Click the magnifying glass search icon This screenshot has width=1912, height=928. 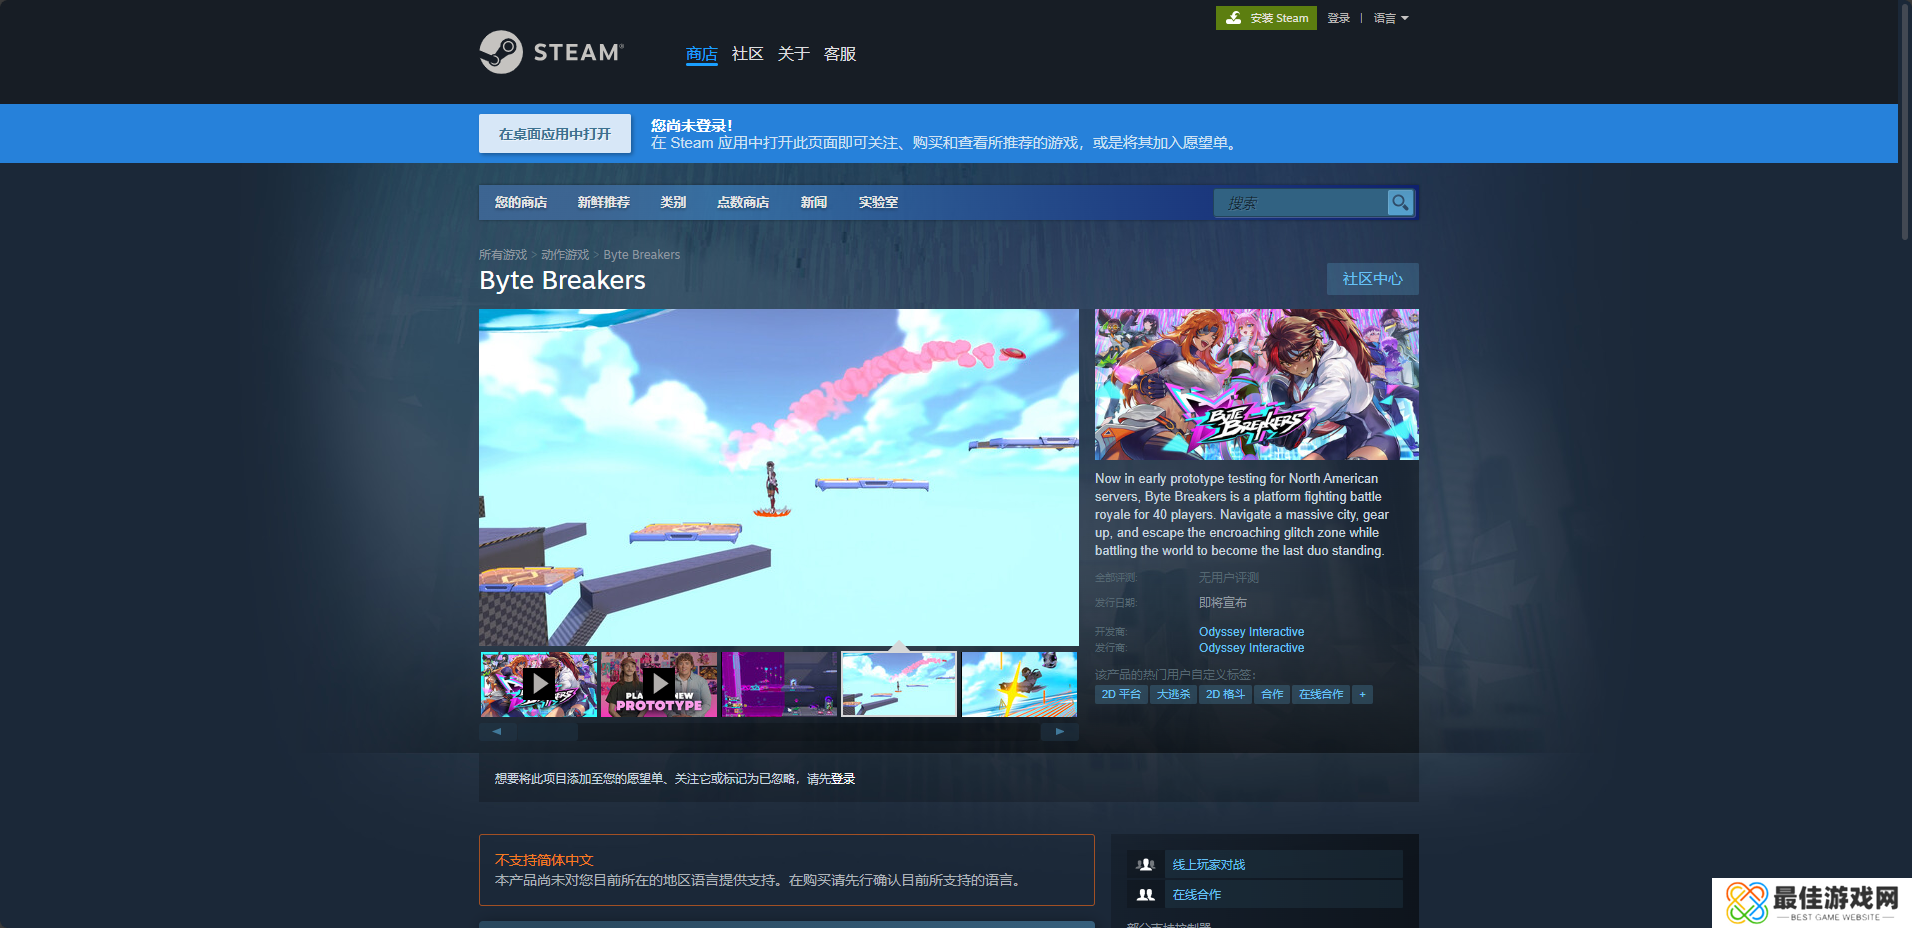1400,203
